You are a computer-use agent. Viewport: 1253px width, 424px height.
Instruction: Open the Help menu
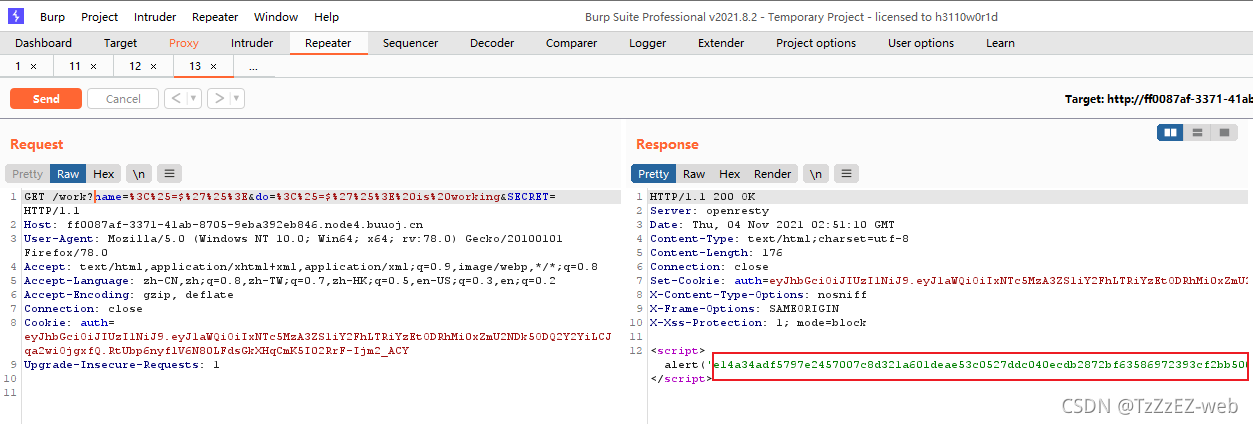pyautogui.click(x=326, y=17)
